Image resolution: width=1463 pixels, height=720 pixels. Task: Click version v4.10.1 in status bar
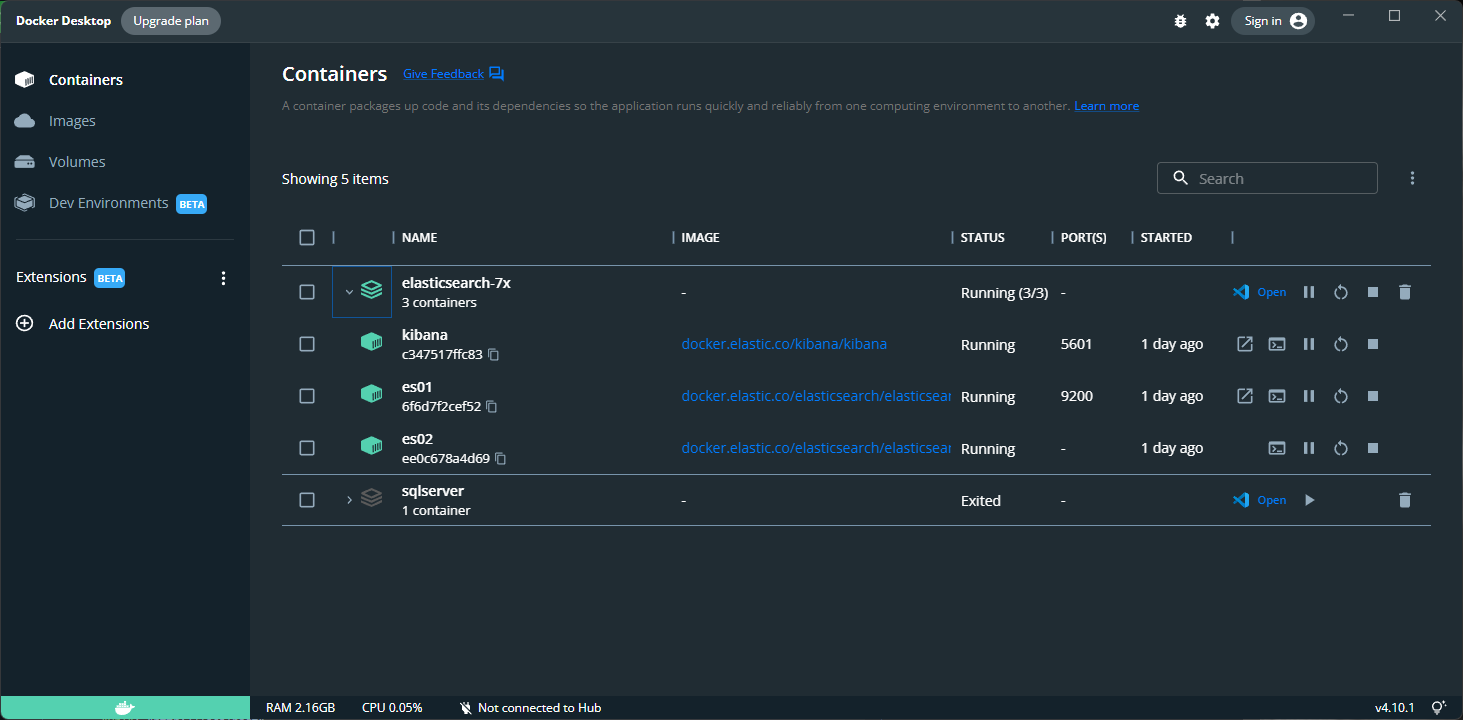click(x=1394, y=708)
